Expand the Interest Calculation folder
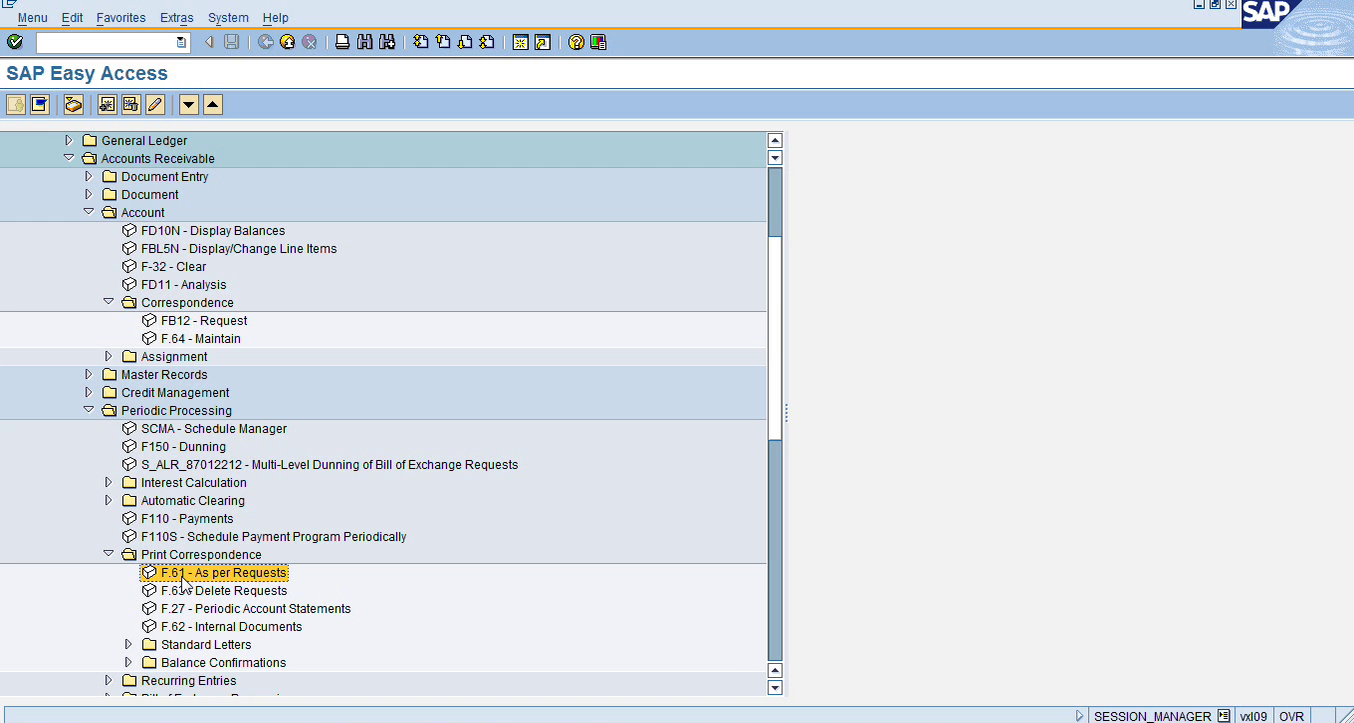This screenshot has width=1354, height=723. [109, 482]
